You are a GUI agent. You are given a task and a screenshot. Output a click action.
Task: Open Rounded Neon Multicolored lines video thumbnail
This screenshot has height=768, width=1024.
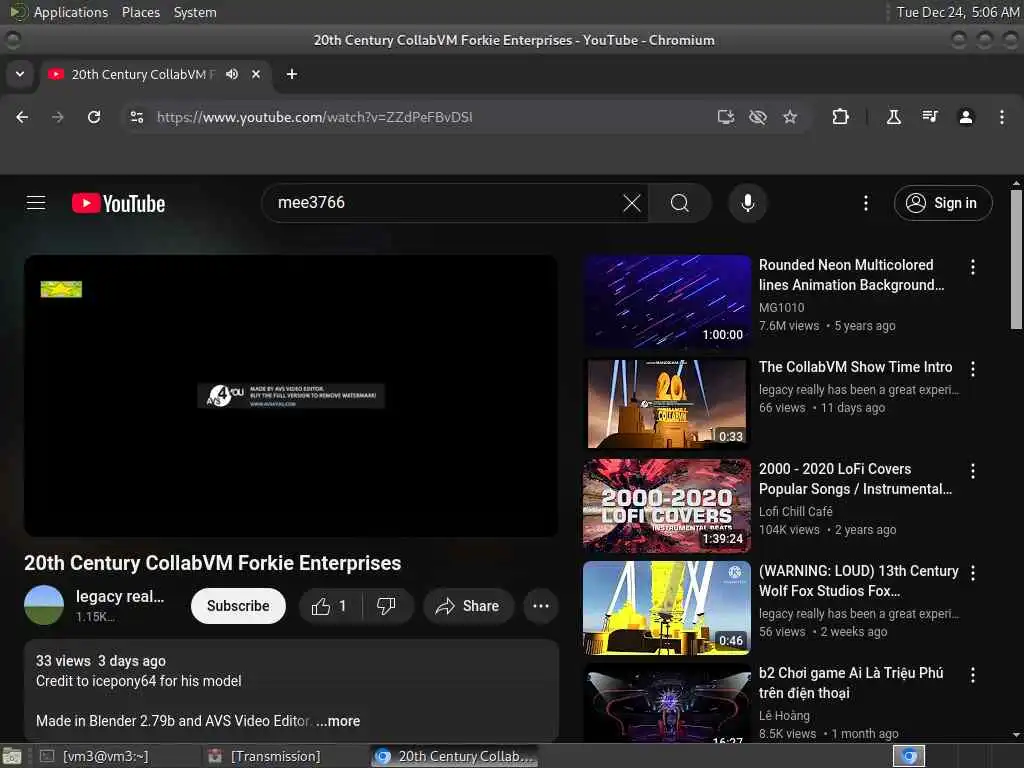667,302
